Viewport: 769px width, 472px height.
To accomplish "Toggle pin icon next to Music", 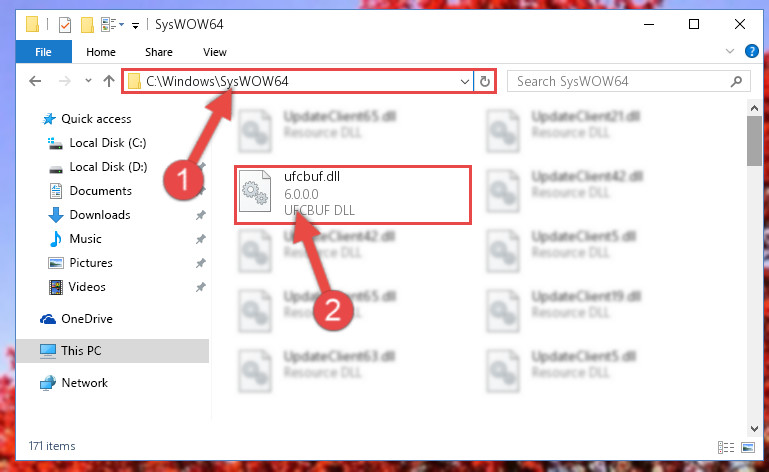I will pyautogui.click(x=201, y=239).
